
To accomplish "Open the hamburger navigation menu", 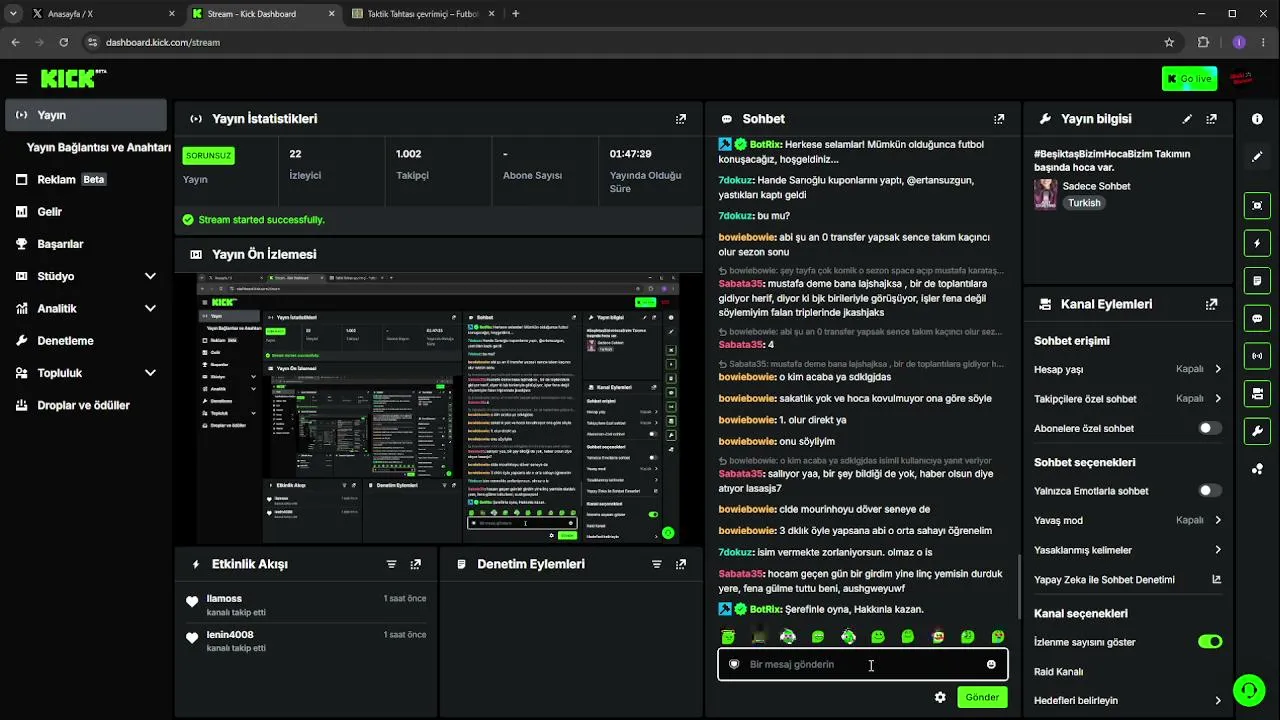I will pos(21,79).
